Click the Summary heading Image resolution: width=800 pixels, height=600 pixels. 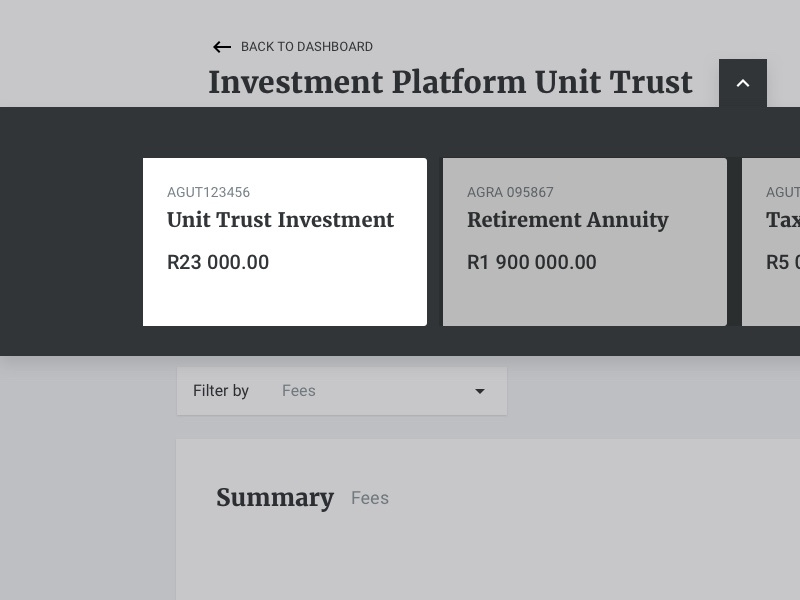click(x=275, y=497)
